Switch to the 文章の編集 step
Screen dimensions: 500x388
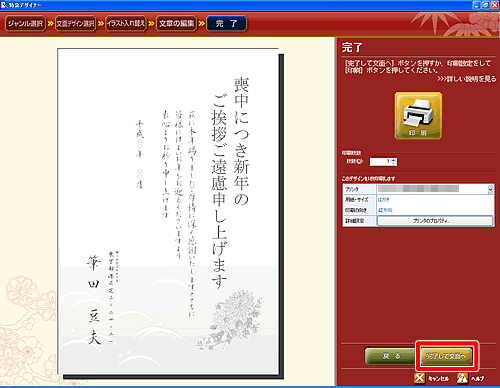pyautogui.click(x=176, y=24)
